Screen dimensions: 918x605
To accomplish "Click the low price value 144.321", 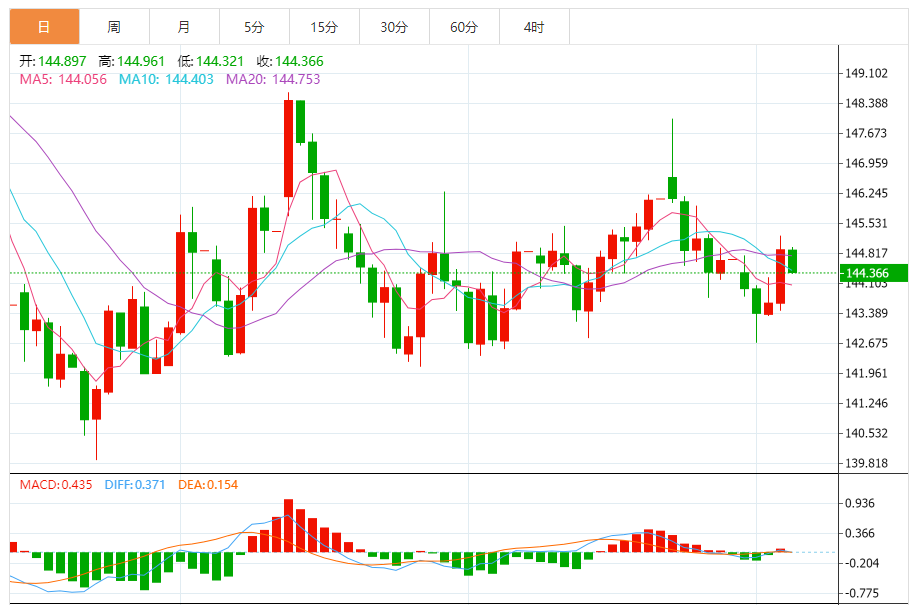I will [220, 61].
